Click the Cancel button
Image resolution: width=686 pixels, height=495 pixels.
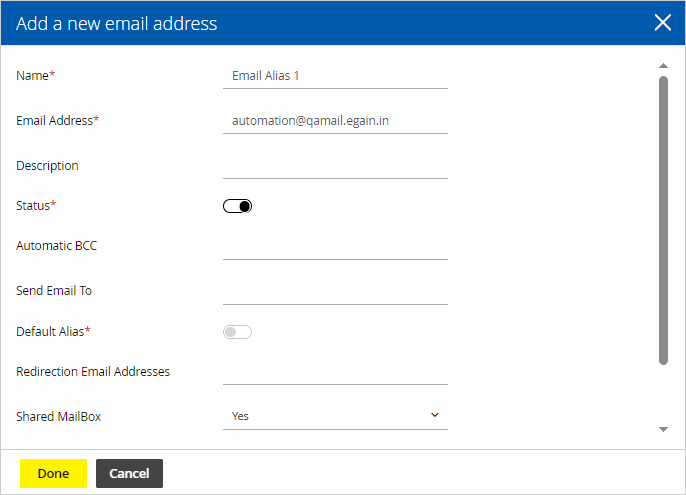coord(130,473)
